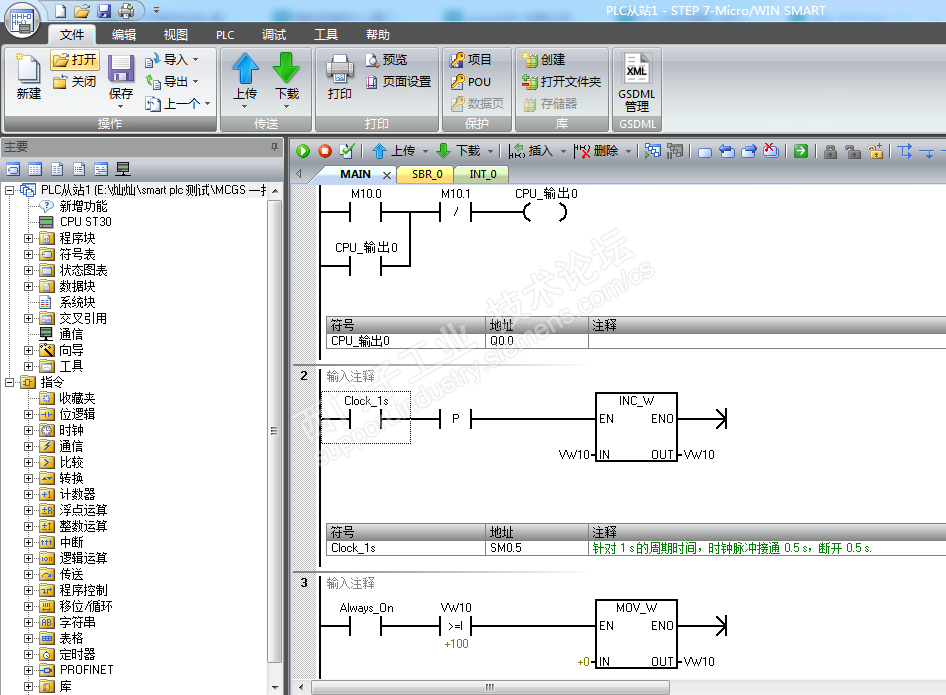The image size is (946, 695).
Task: Remove all bookmarks icon
Action: [770, 151]
